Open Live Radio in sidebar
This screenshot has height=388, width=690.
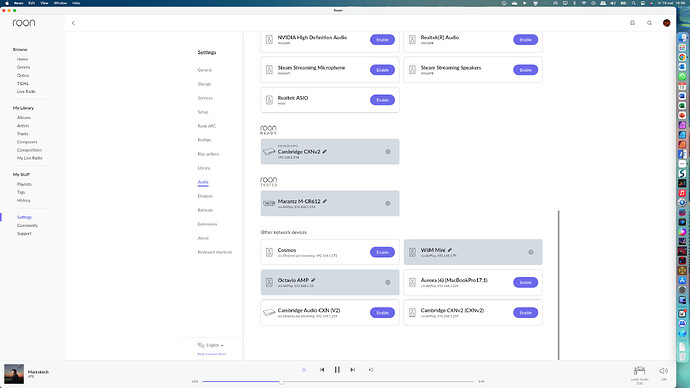coord(26,92)
